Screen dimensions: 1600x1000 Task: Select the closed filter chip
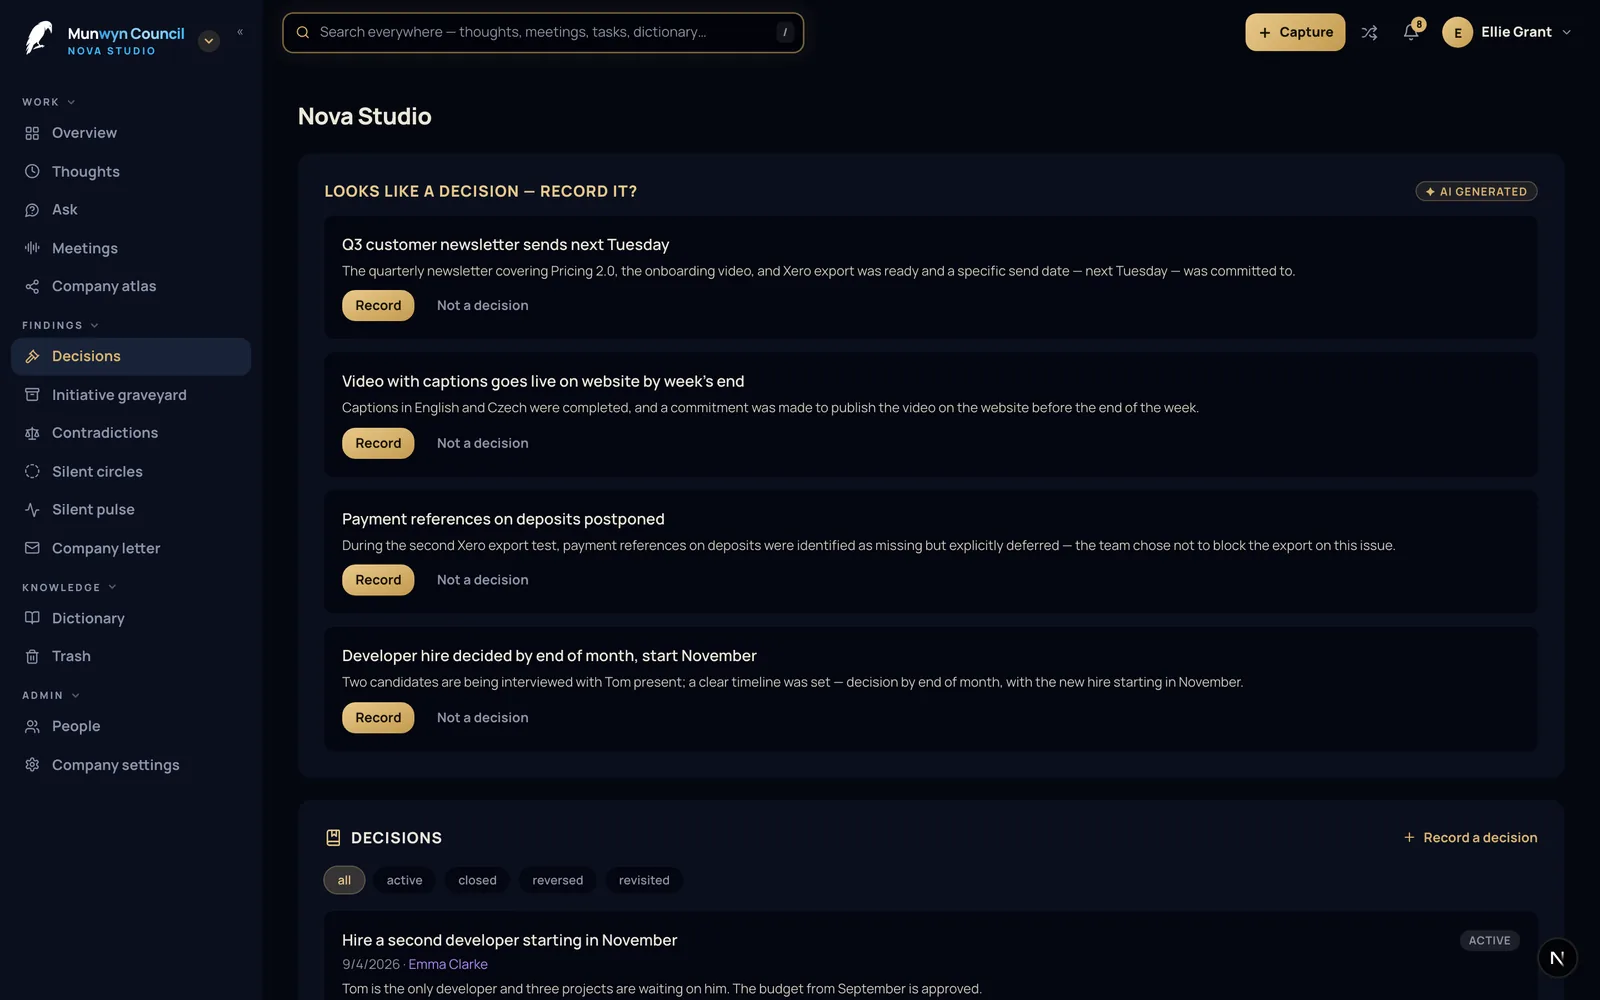point(477,880)
